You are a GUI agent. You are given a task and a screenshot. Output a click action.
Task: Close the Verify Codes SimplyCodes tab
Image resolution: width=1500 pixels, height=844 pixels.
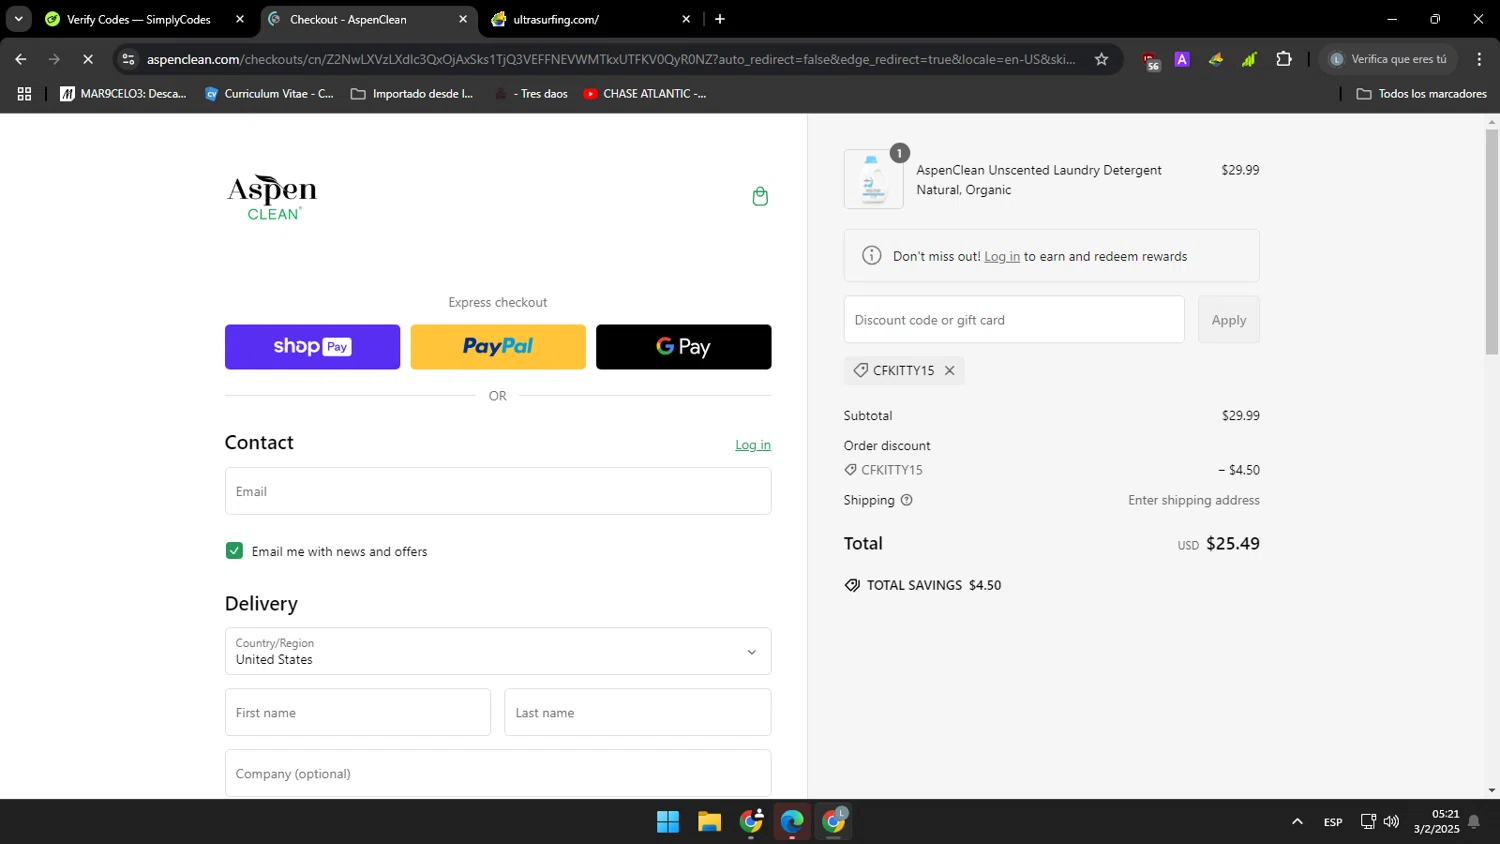(x=240, y=19)
